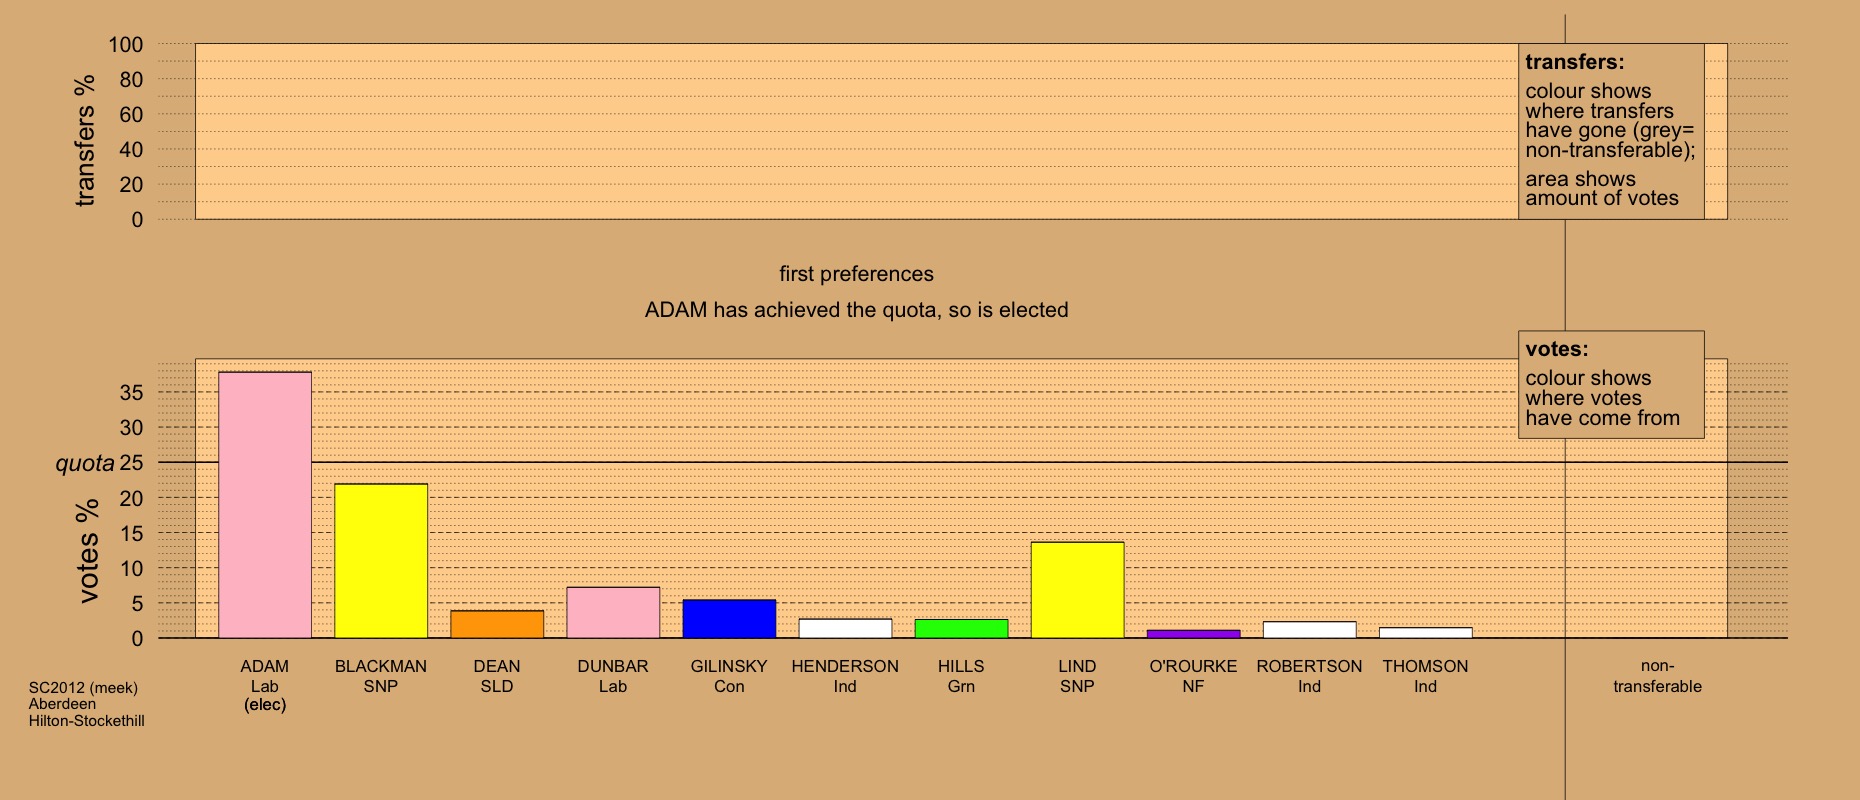
Task: Select LIND's yellow vote bar
Action: pos(1077,590)
